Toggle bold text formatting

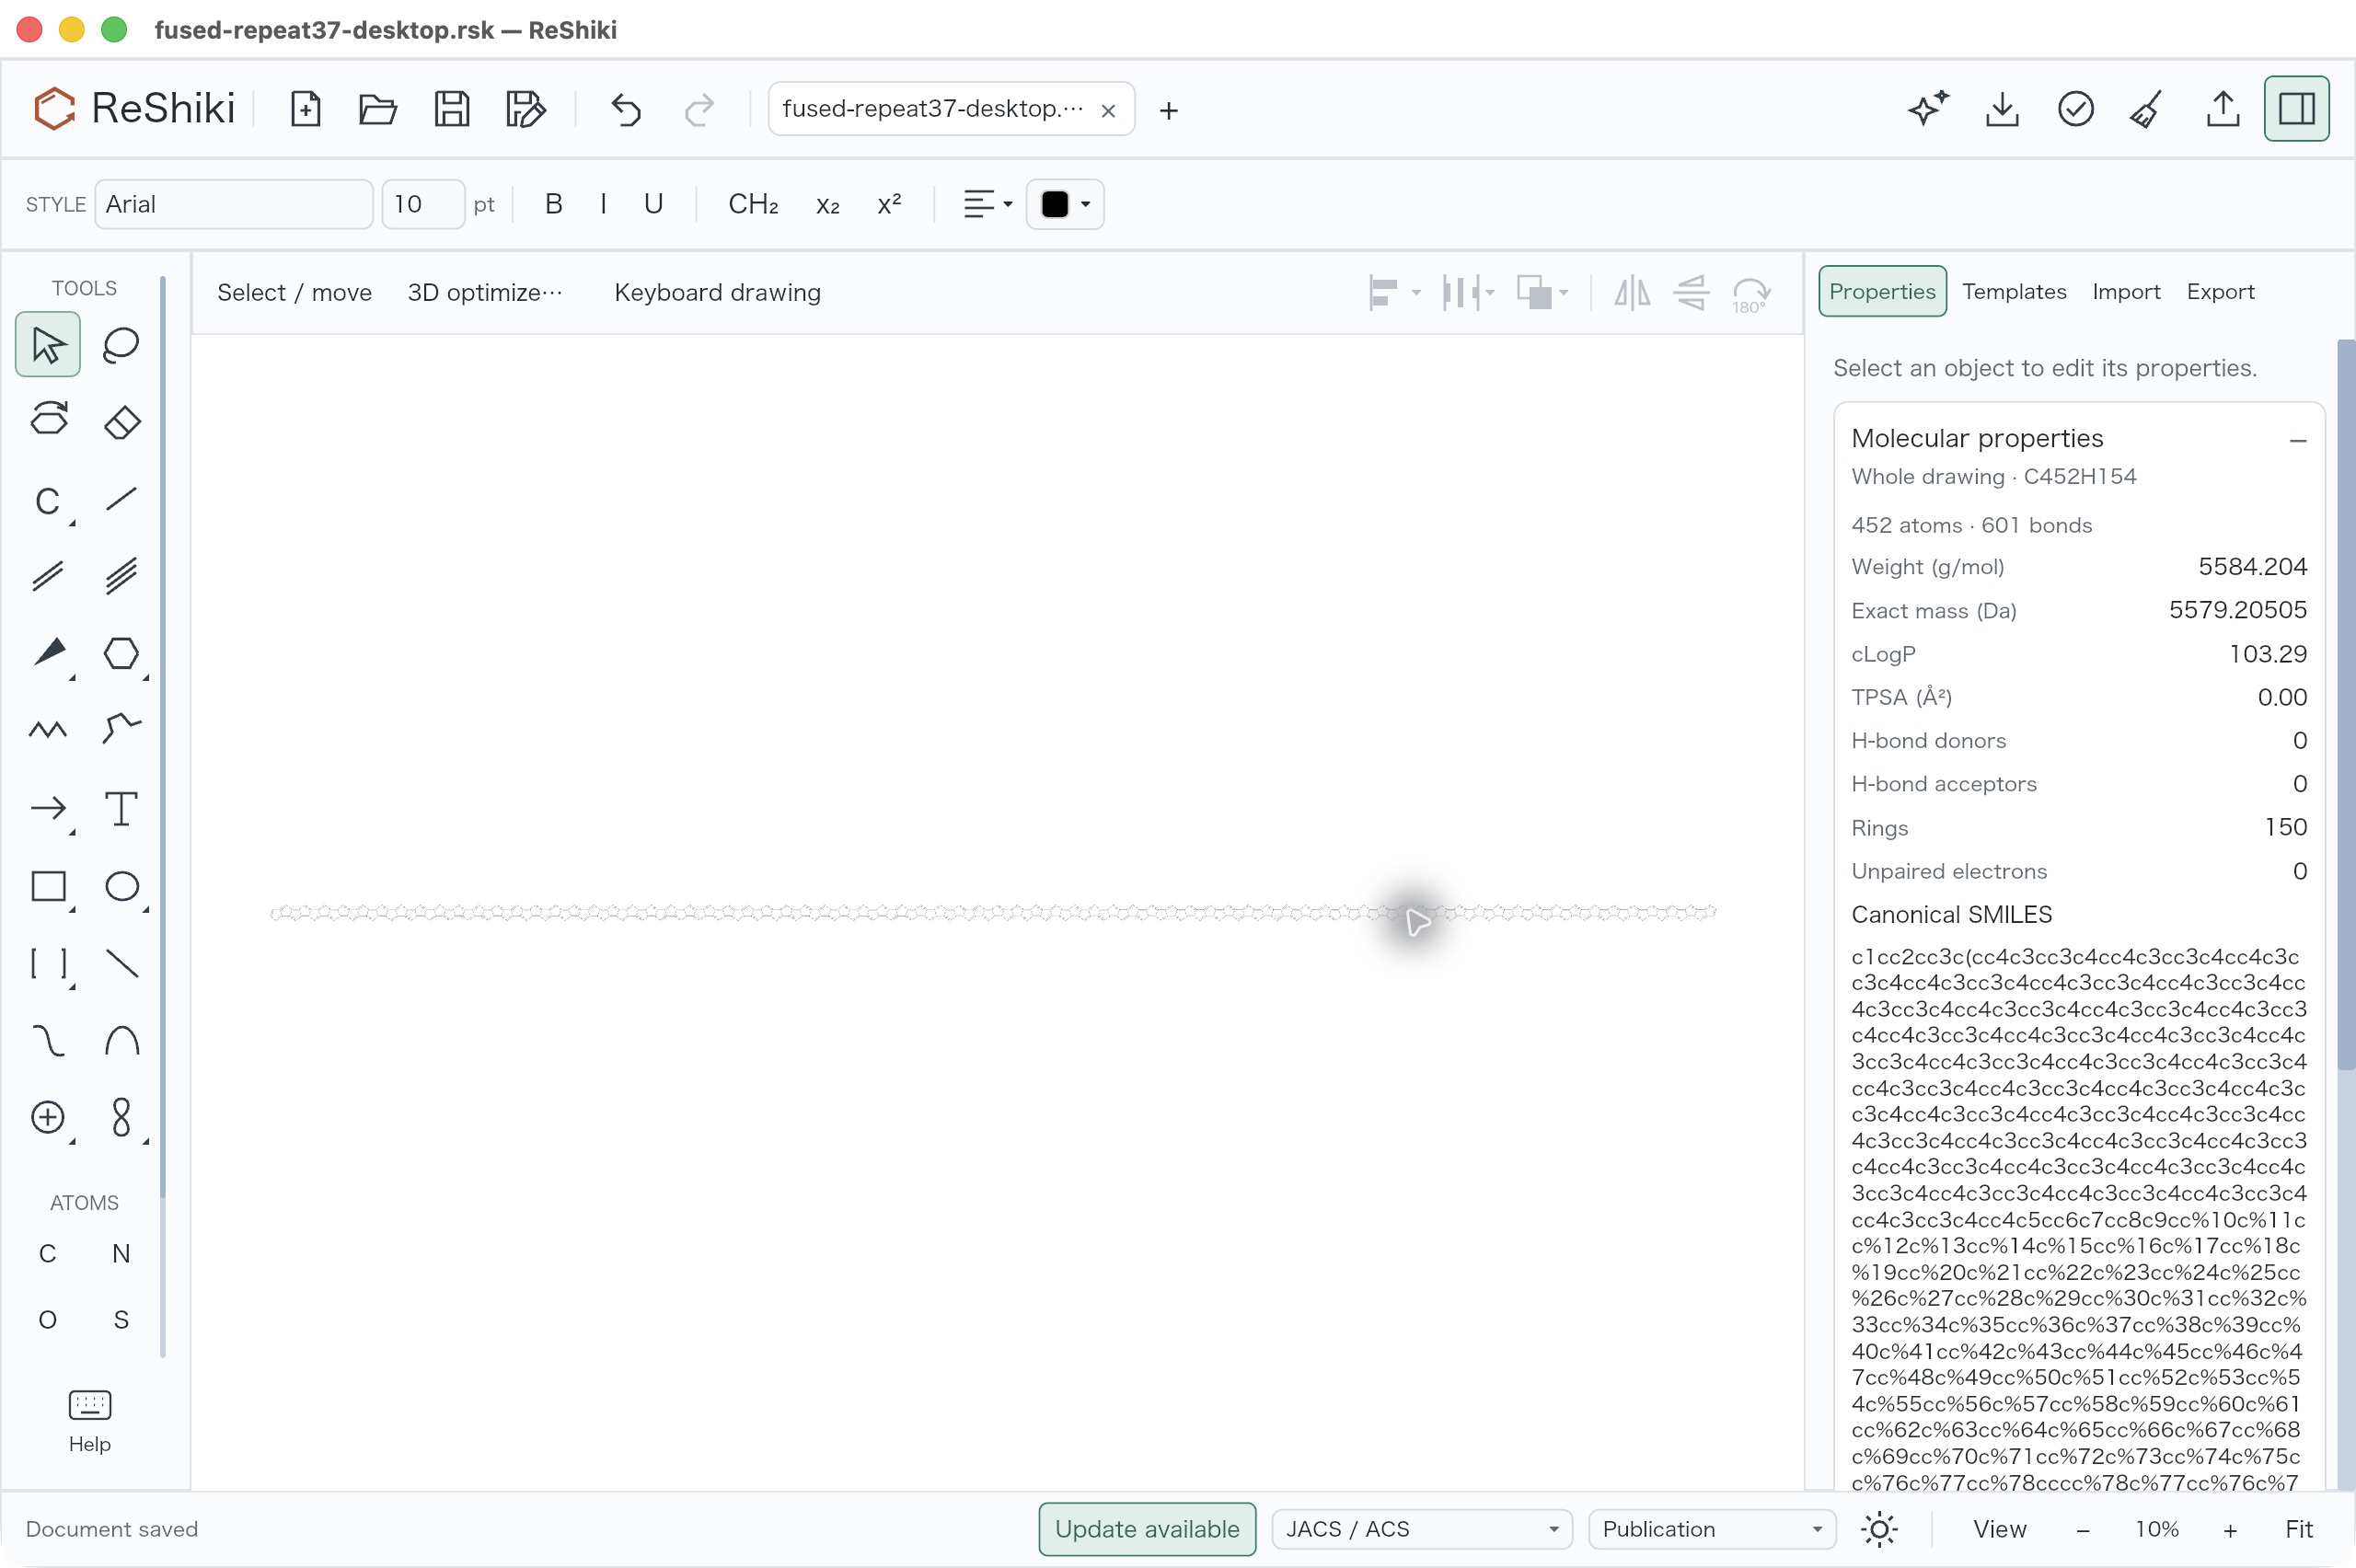[x=553, y=204]
